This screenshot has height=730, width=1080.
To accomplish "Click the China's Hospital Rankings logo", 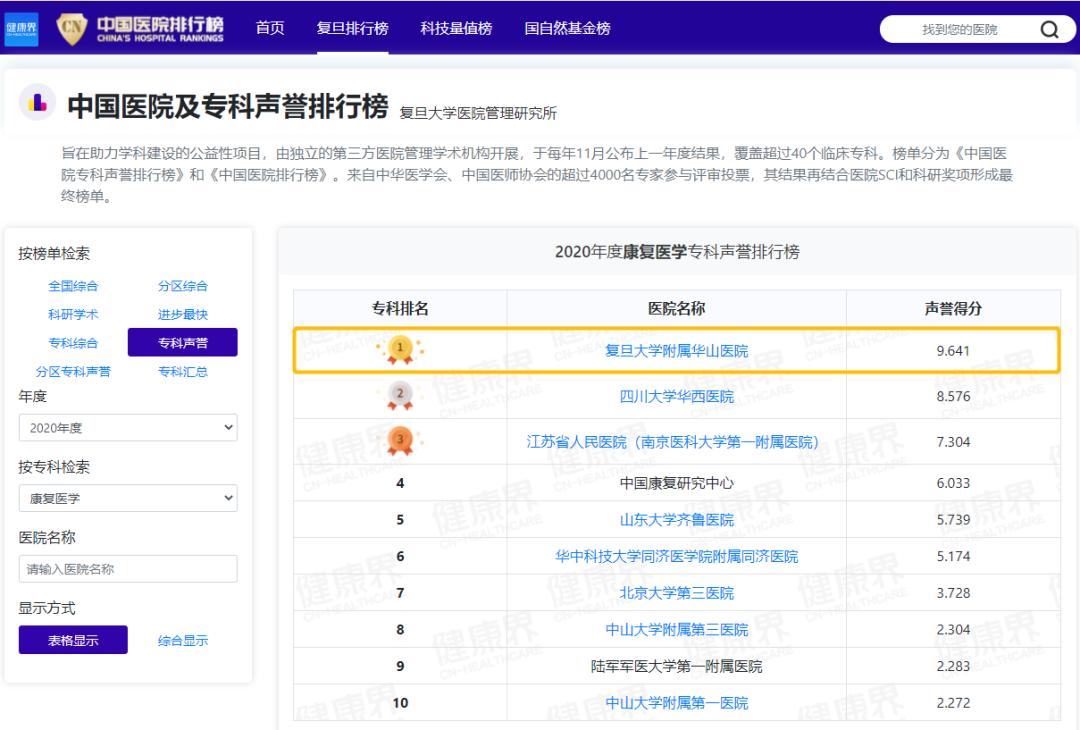I will pos(141,29).
